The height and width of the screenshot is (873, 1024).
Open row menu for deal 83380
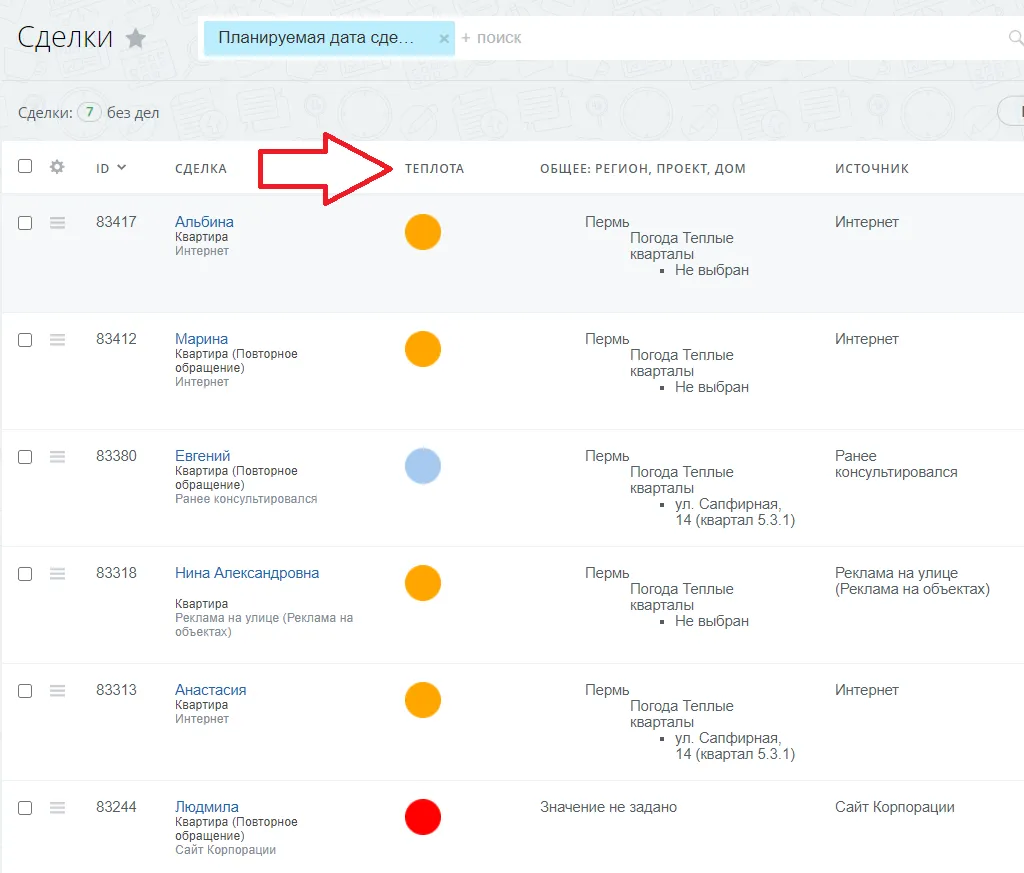[58, 457]
